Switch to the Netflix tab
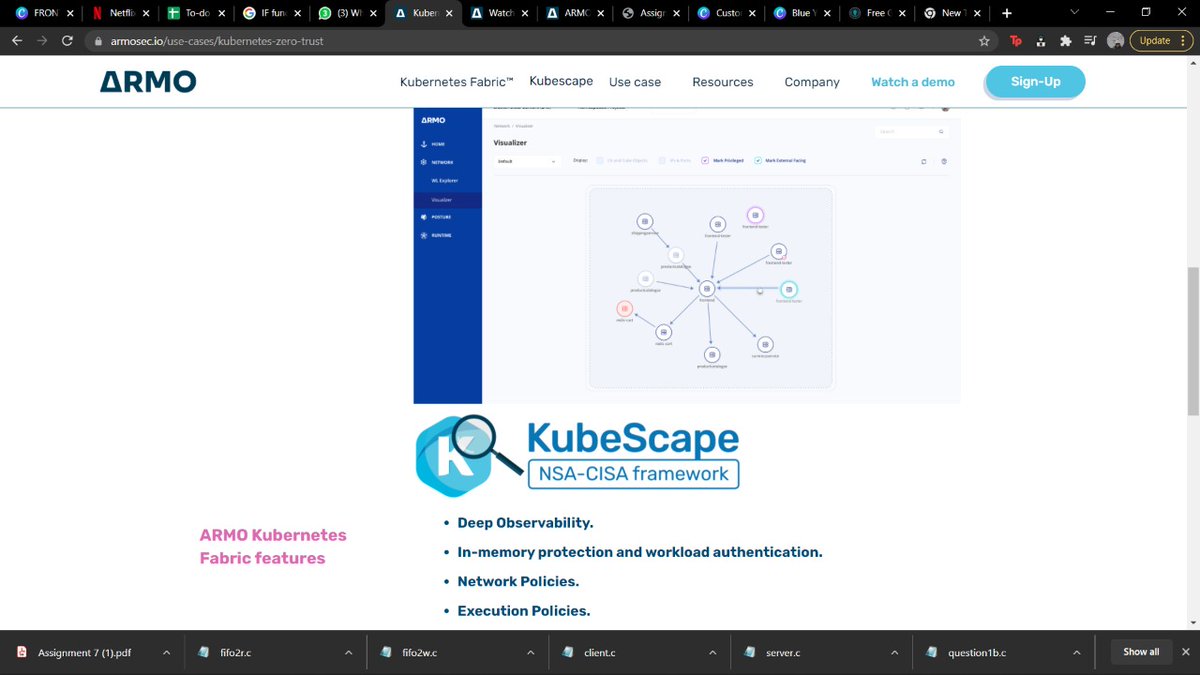Image resolution: width=1200 pixels, height=675 pixels. (118, 13)
